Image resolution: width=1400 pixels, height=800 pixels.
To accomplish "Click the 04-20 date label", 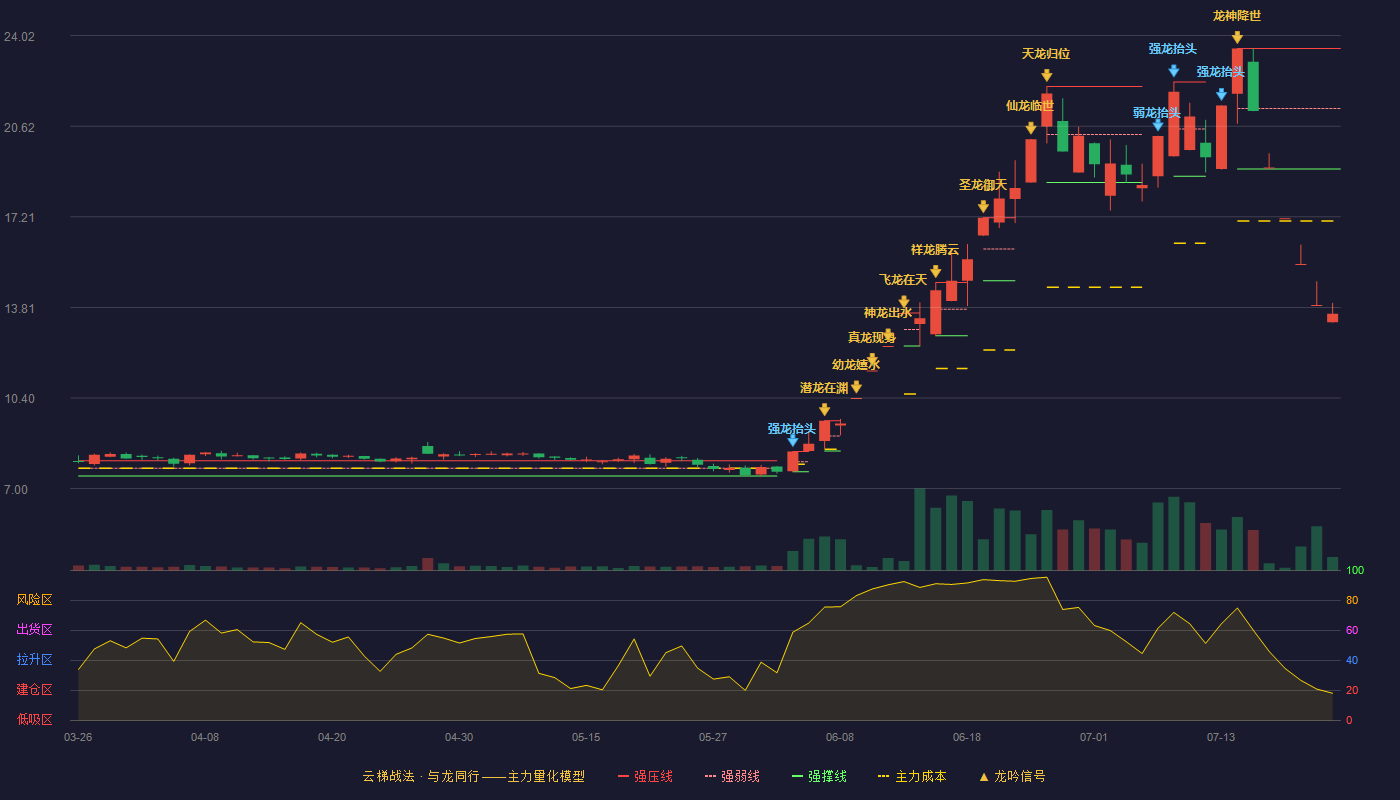I will 332,737.
